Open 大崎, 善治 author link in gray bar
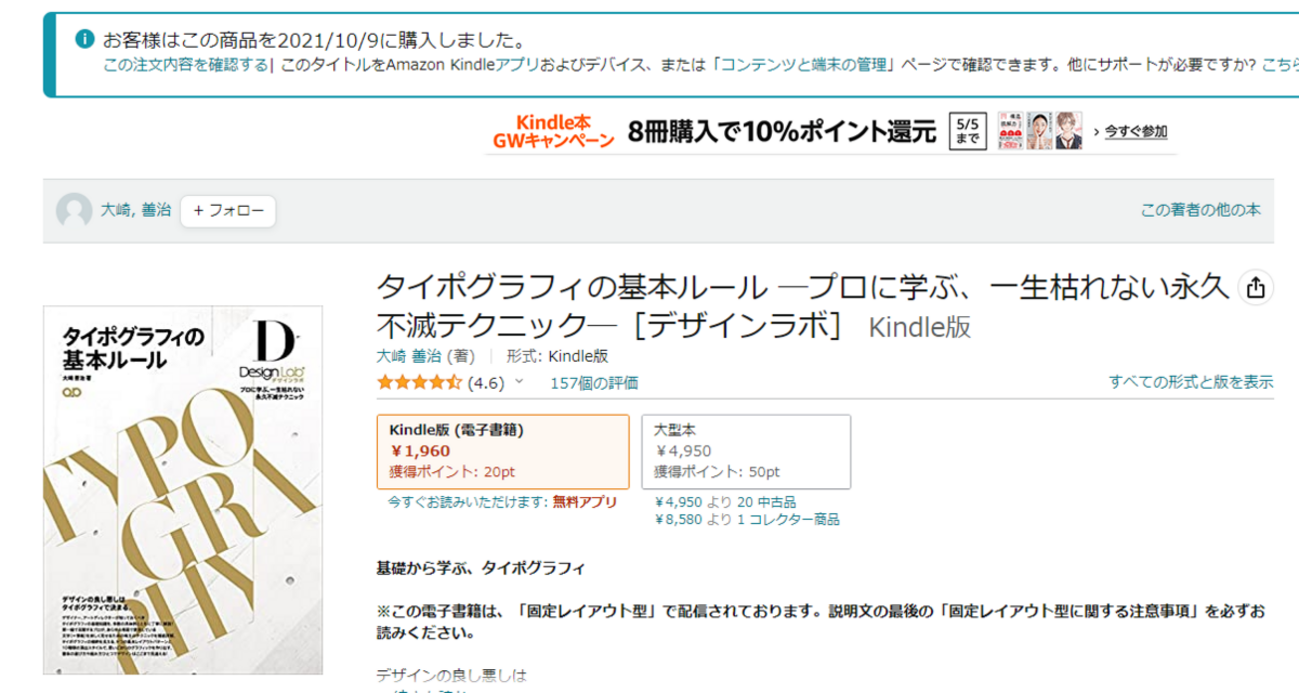 (x=136, y=210)
